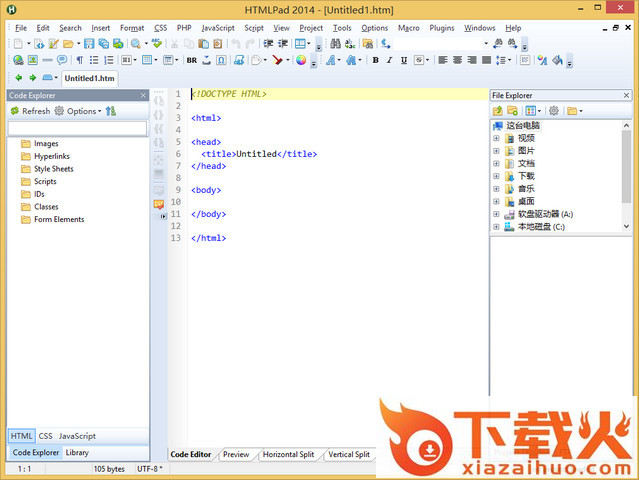This screenshot has width=639, height=480.
Task: Insert a hyperlink with the globe icon
Action: coord(18,60)
